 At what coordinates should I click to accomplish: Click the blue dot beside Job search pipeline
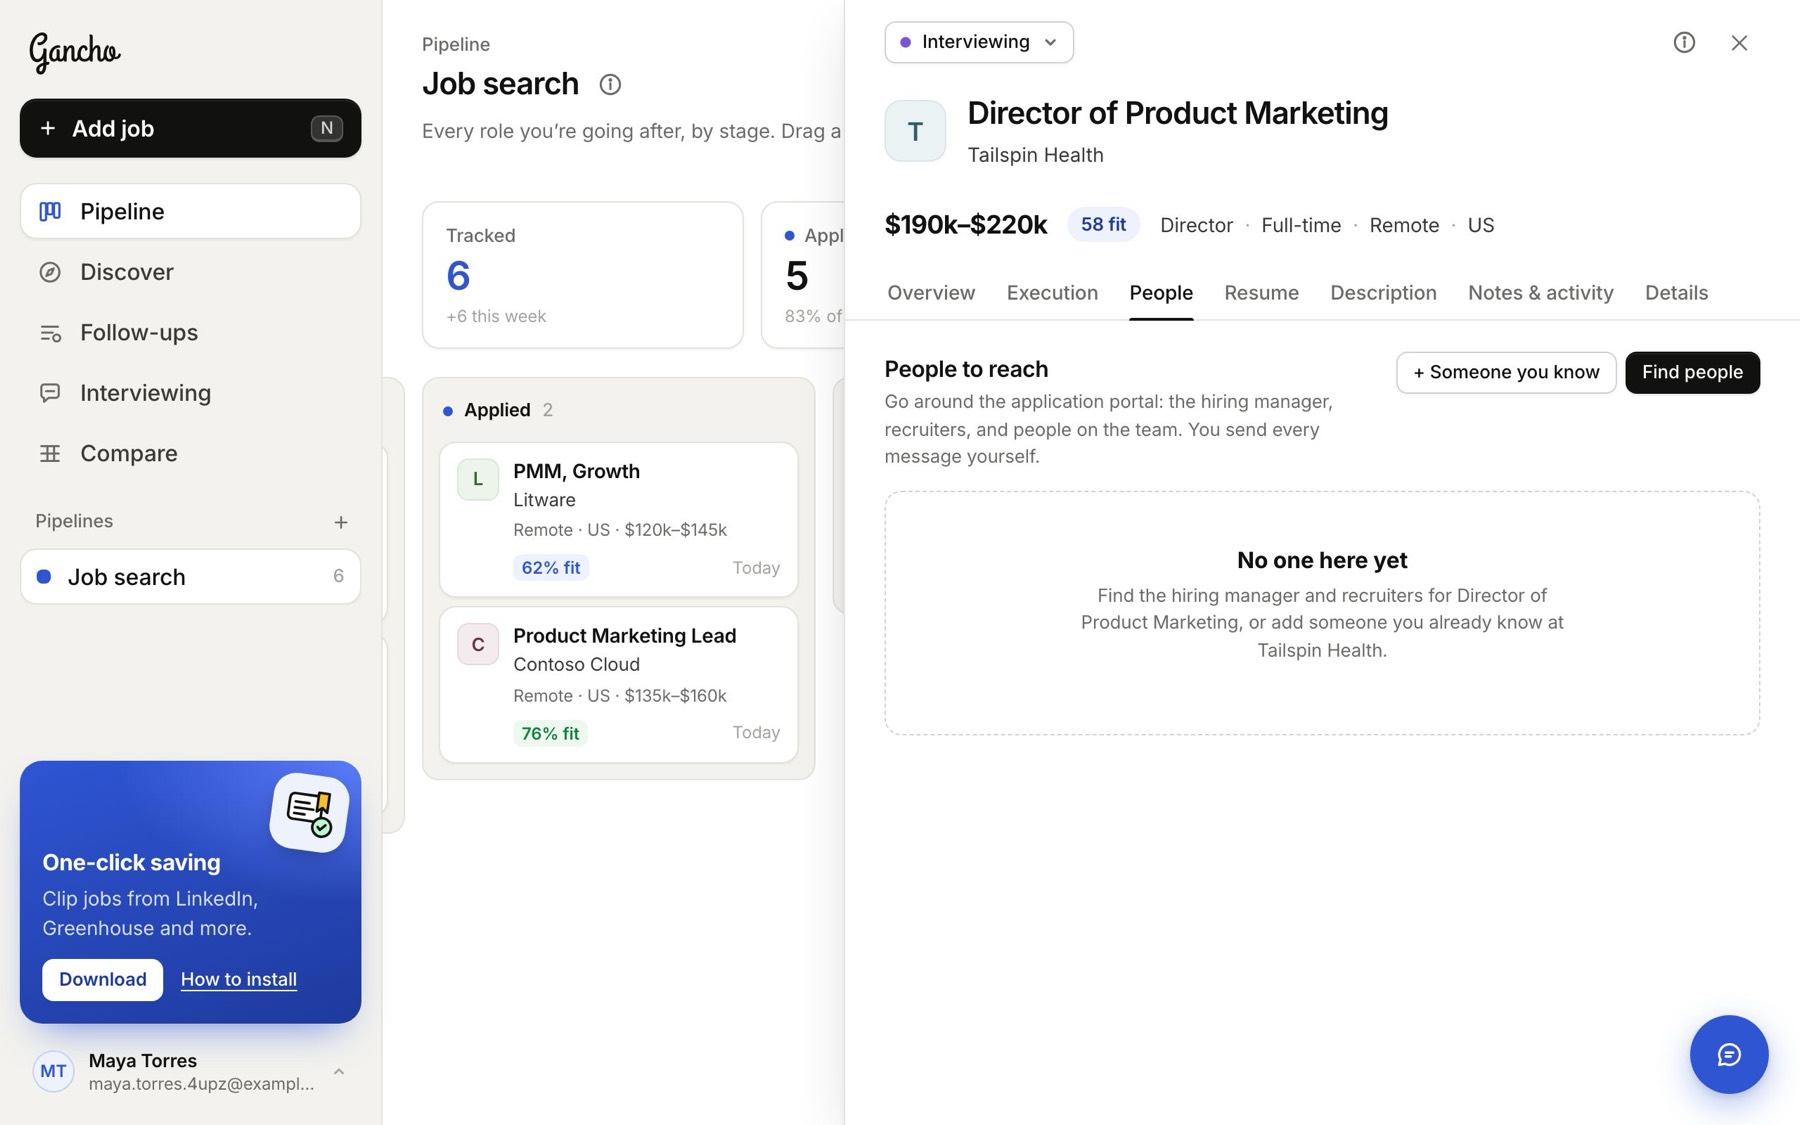click(44, 577)
